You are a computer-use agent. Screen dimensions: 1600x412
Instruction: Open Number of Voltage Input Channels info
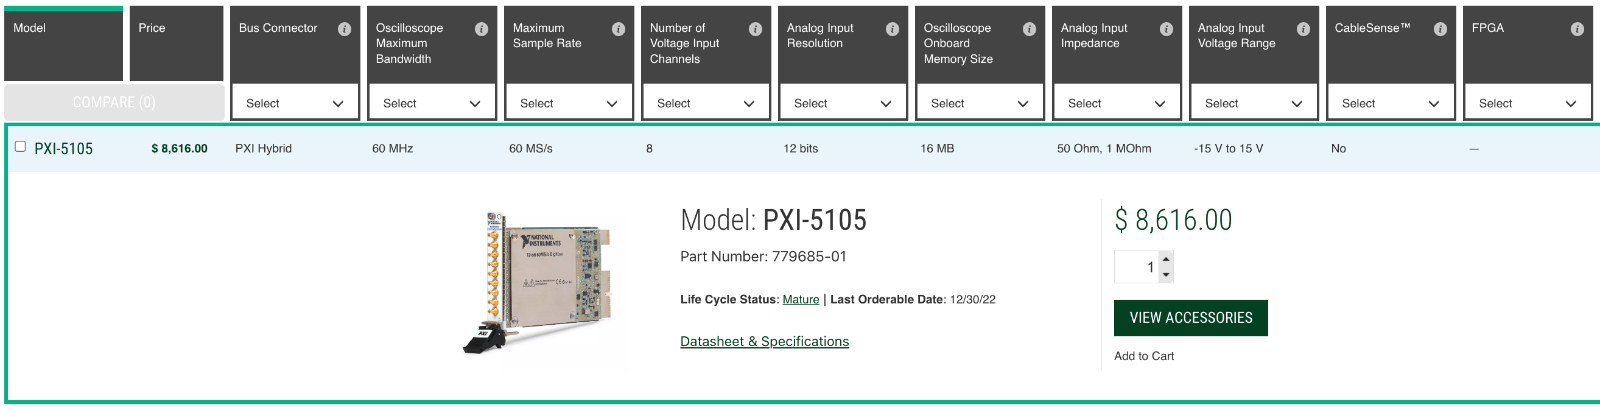(x=755, y=29)
